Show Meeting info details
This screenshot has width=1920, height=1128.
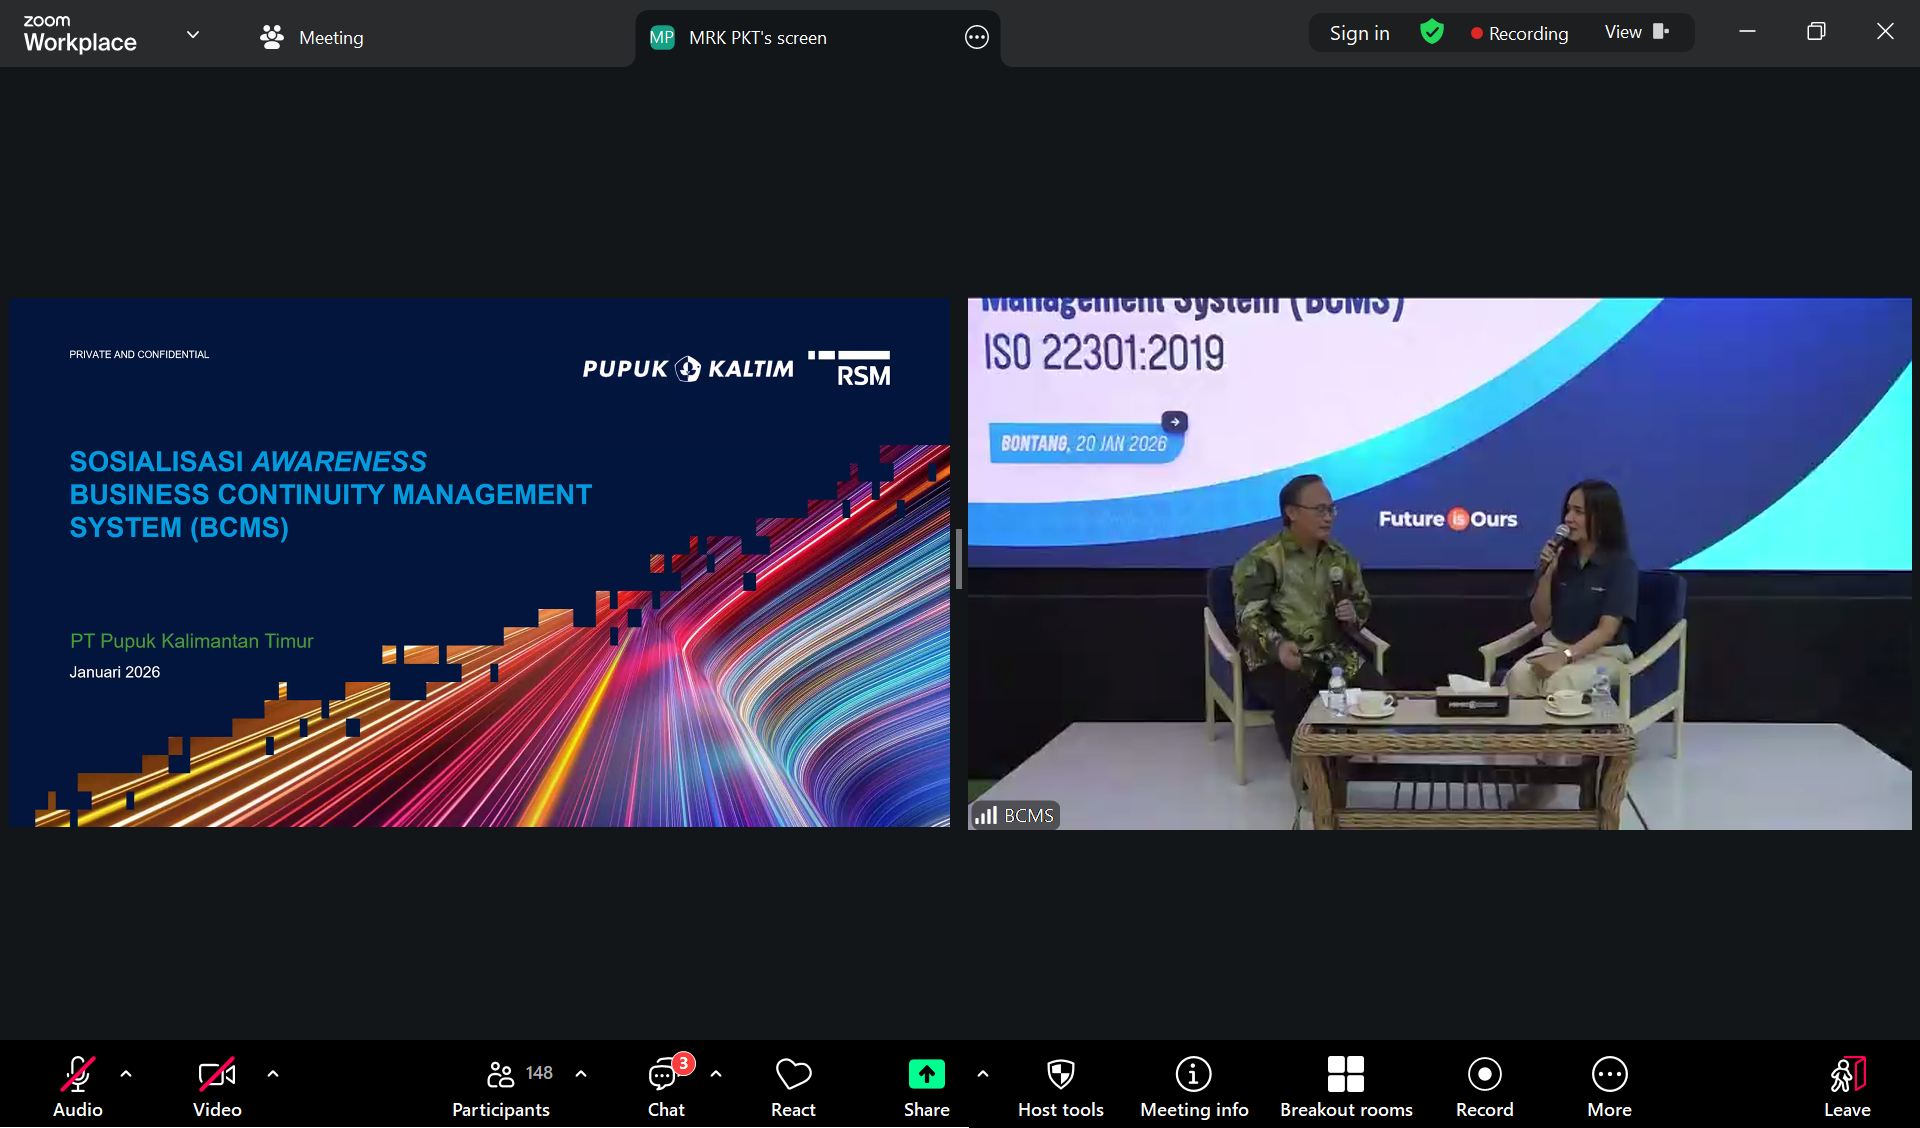1194,1086
